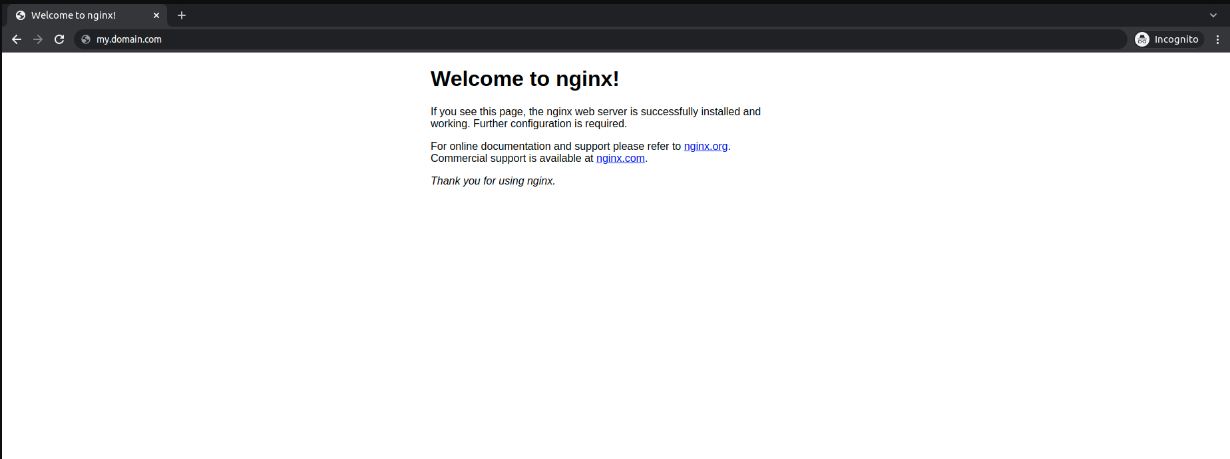Reload the current page
The width and height of the screenshot is (1230, 459).
pyautogui.click(x=59, y=39)
